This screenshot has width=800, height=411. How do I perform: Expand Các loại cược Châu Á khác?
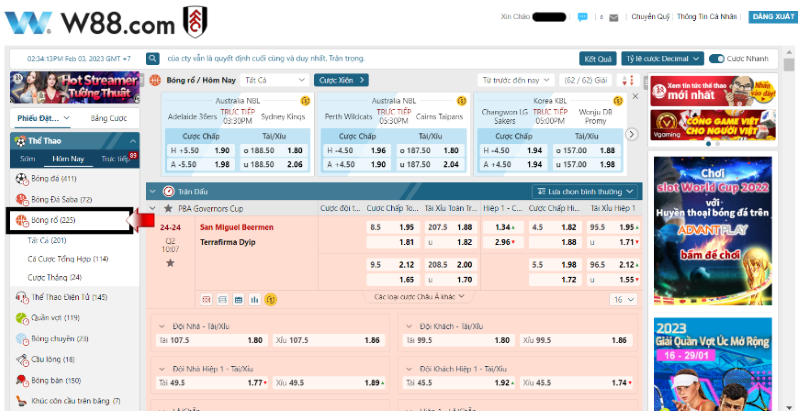[419, 296]
